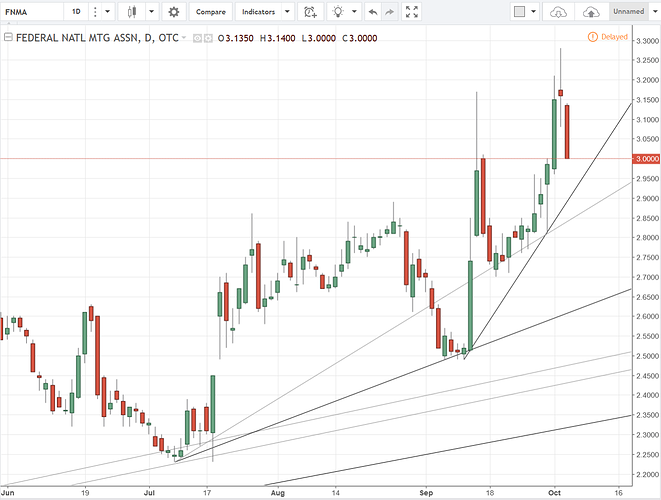
Task: Click the Oct date label on the time axis
Action: point(554,492)
